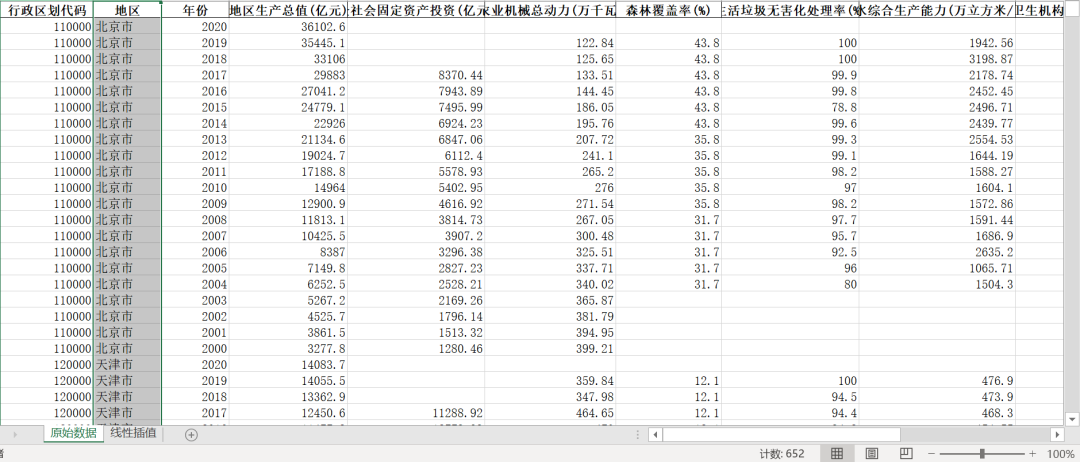Click the water capacity cell 476.9

[937, 381]
